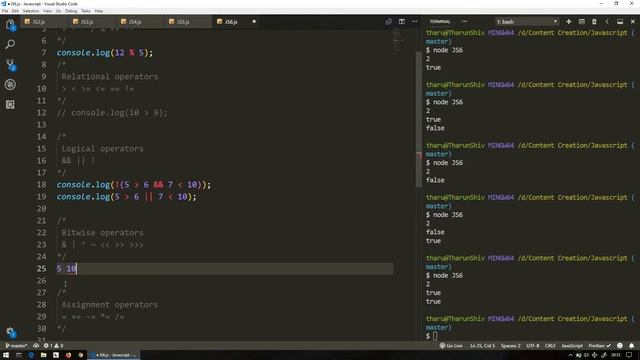Click 'console.log(12 % 5);' on line 7
640x360 pixels.
pyautogui.click(x=104, y=53)
